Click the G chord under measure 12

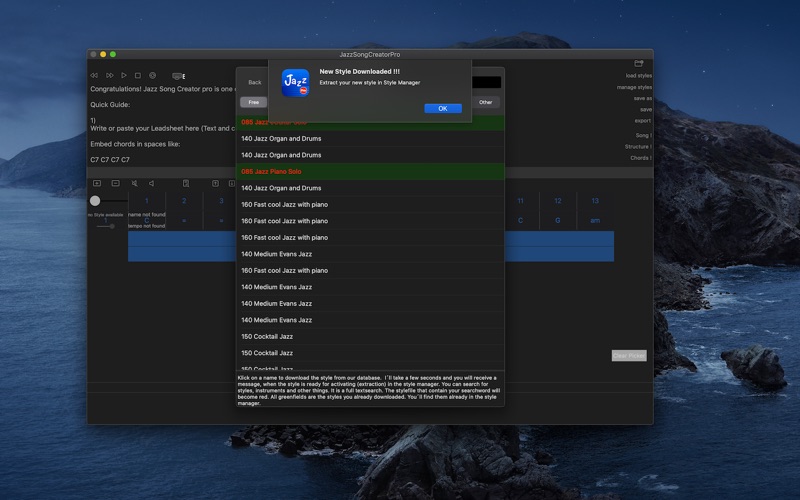[x=558, y=220]
